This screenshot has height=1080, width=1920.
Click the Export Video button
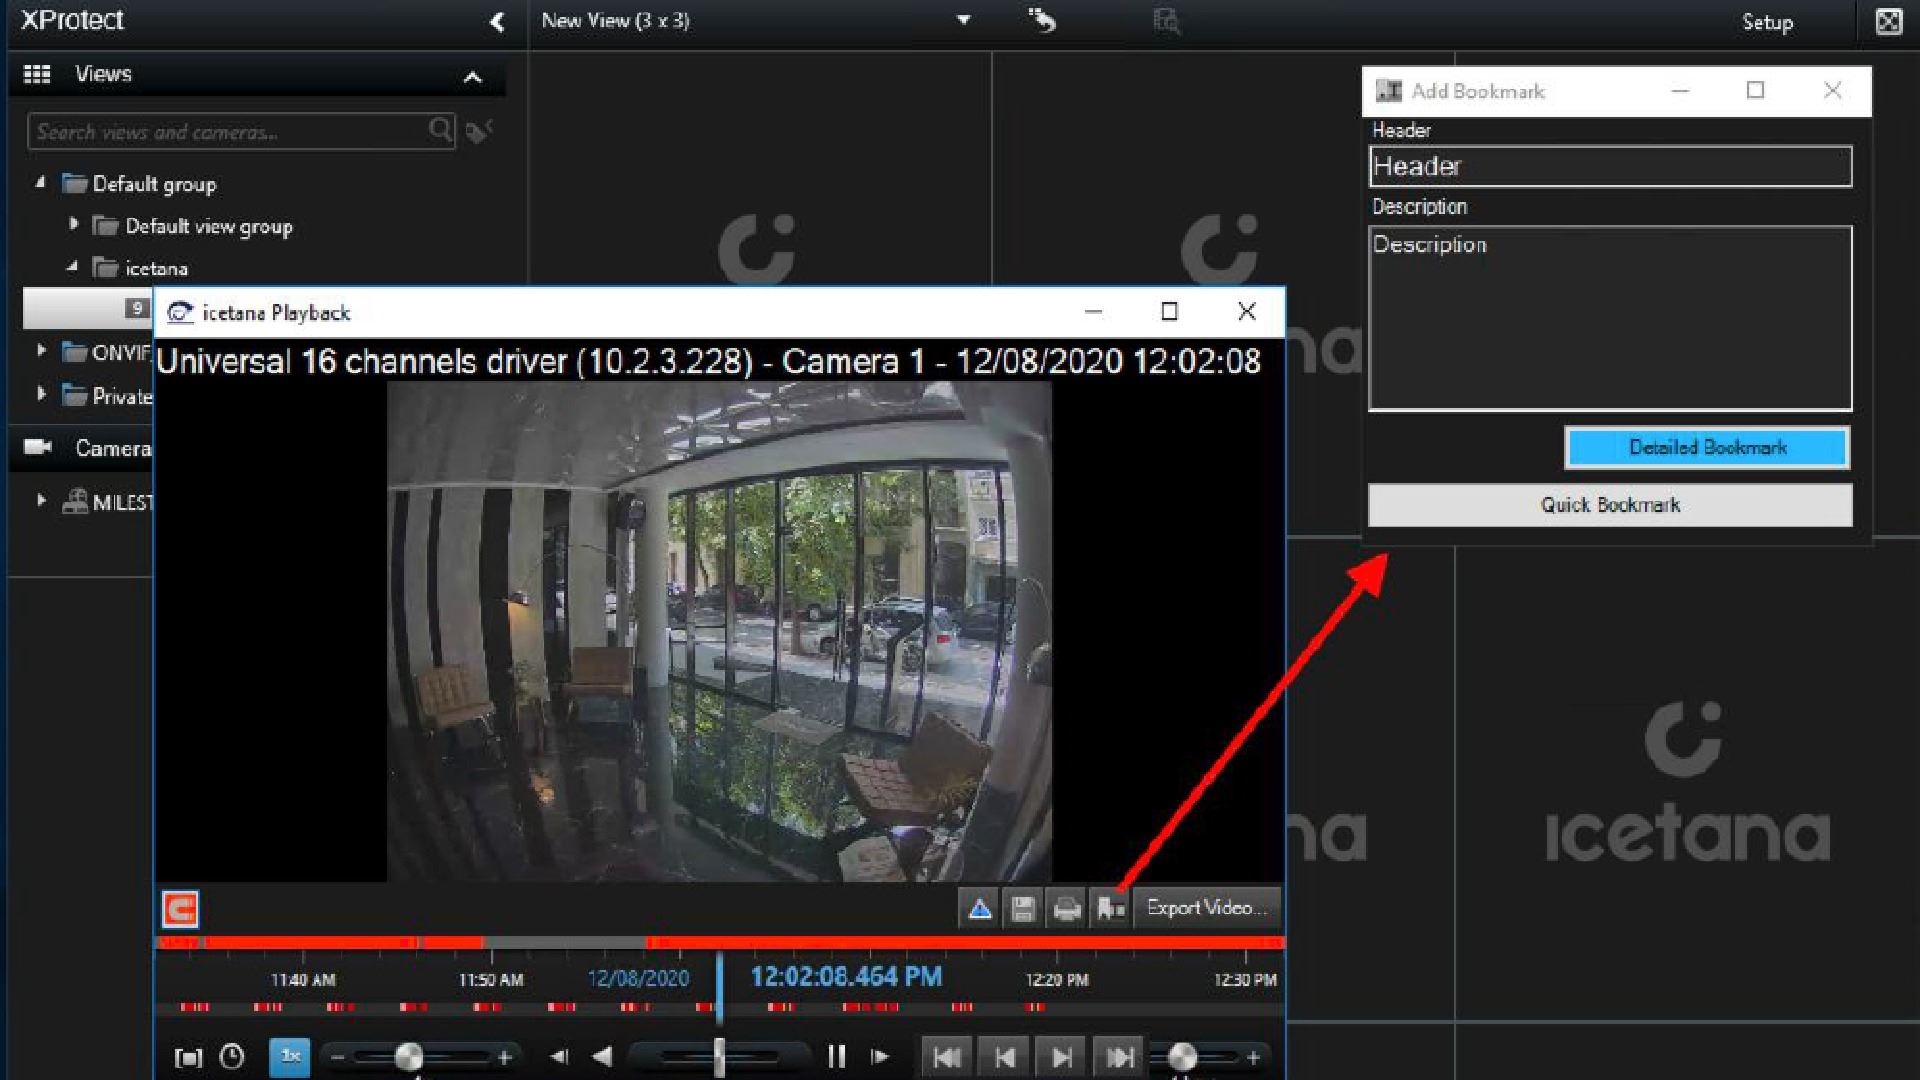point(1207,908)
